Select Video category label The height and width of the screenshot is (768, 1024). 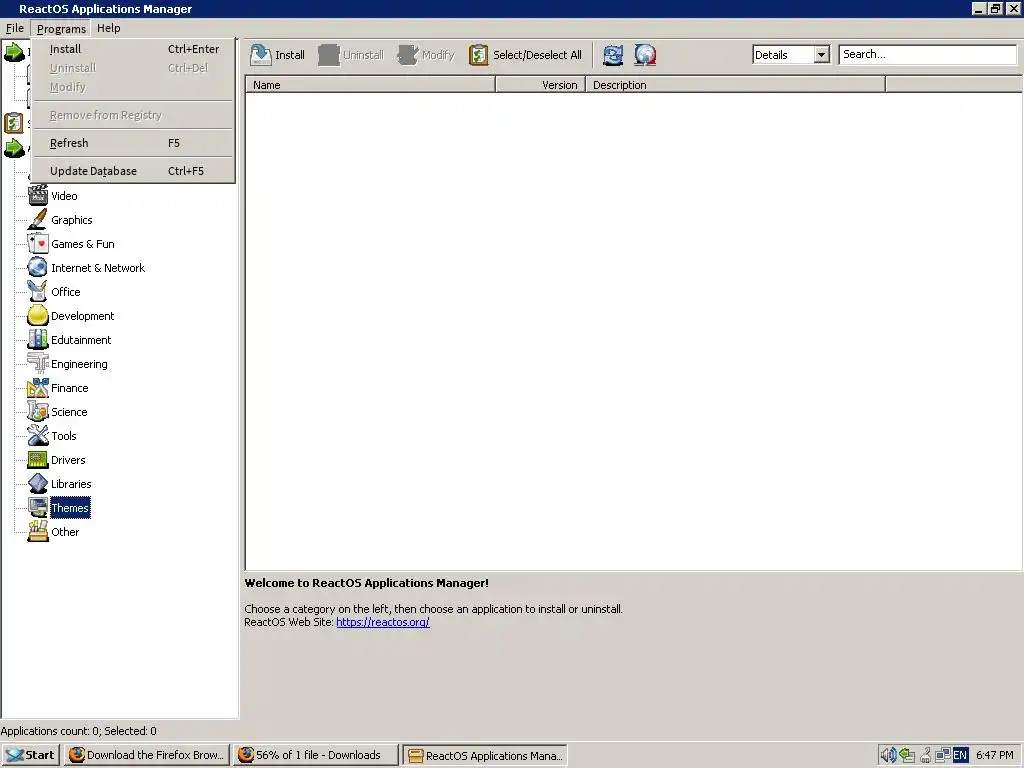pos(64,196)
